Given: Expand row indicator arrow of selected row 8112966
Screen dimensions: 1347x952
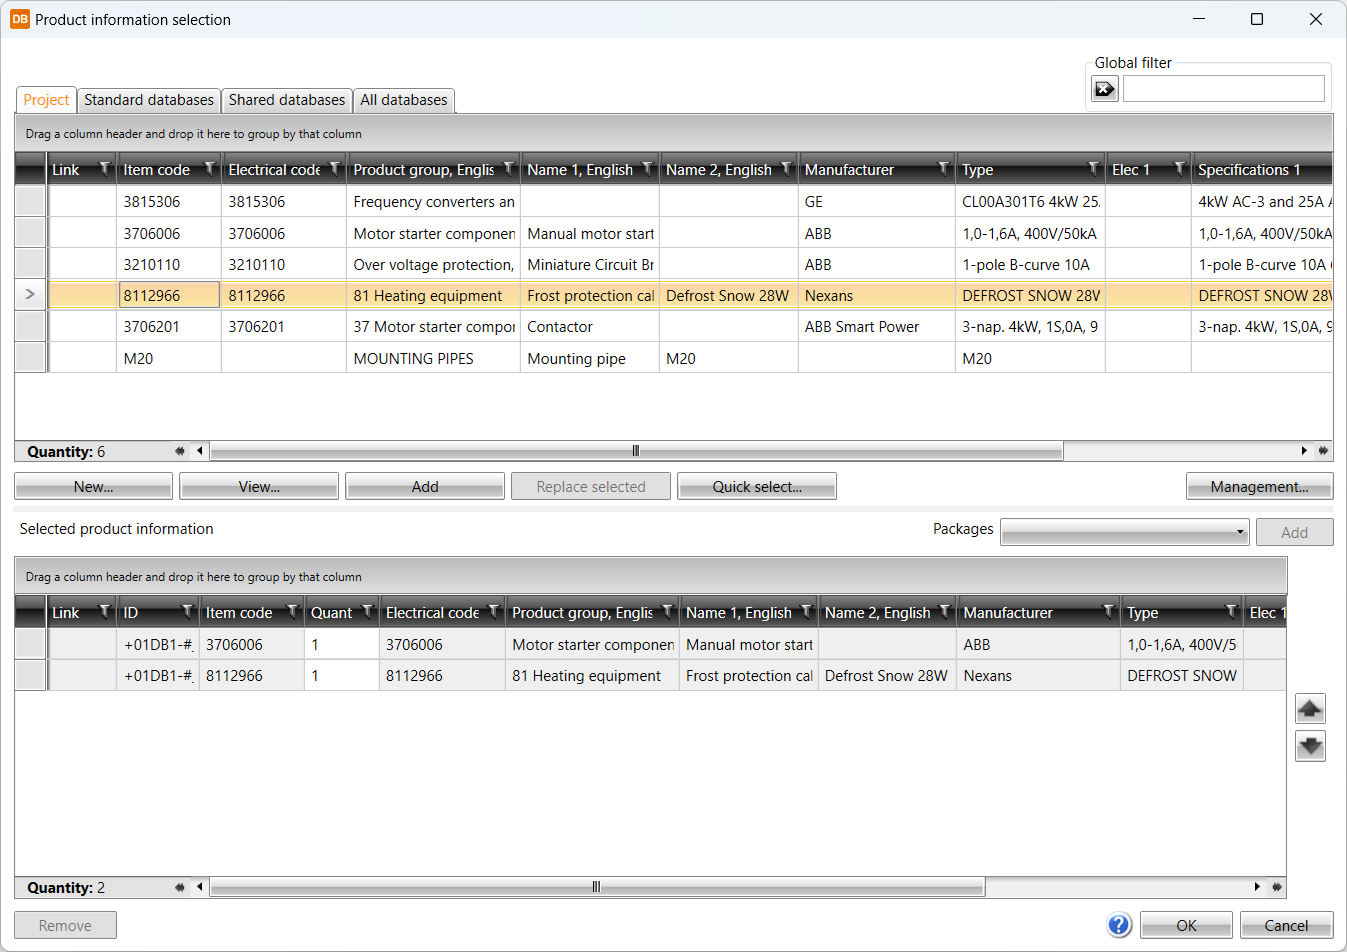Looking at the screenshot, I should pyautogui.click(x=30, y=295).
